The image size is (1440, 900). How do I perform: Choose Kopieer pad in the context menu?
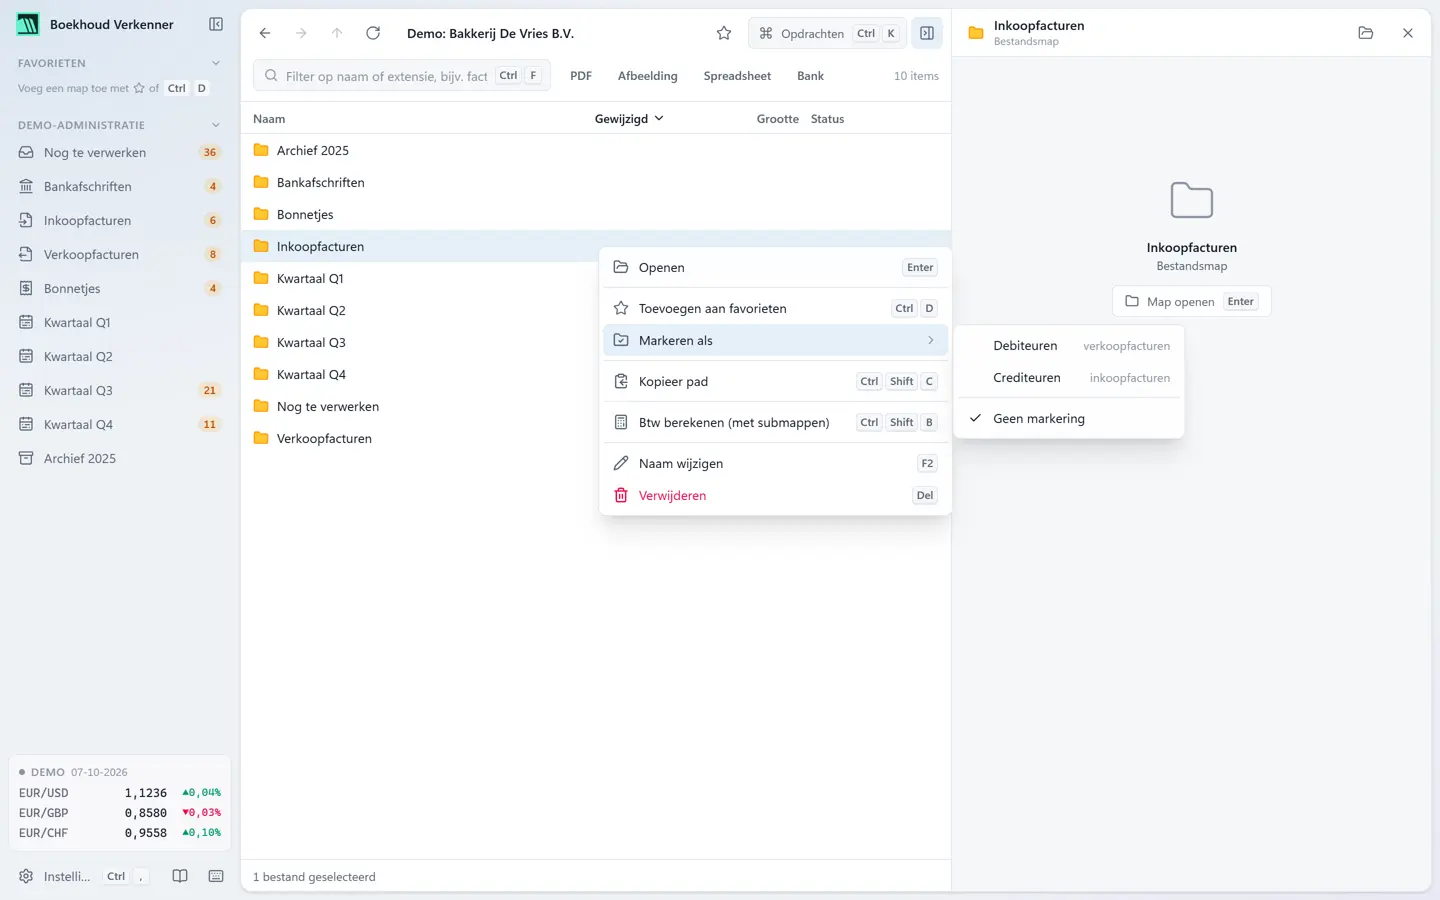coord(775,381)
